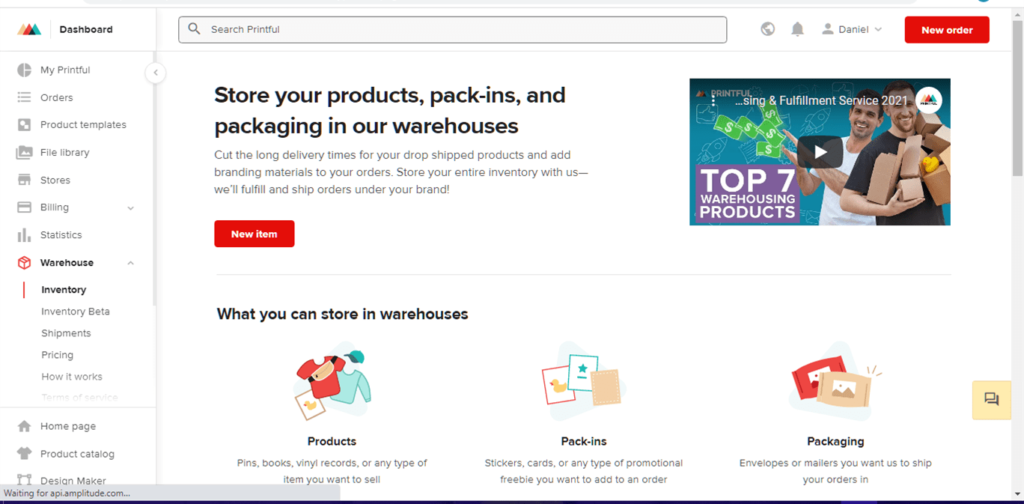Open the globe language selector
Viewport: 1024px width, 504px height.
click(768, 29)
